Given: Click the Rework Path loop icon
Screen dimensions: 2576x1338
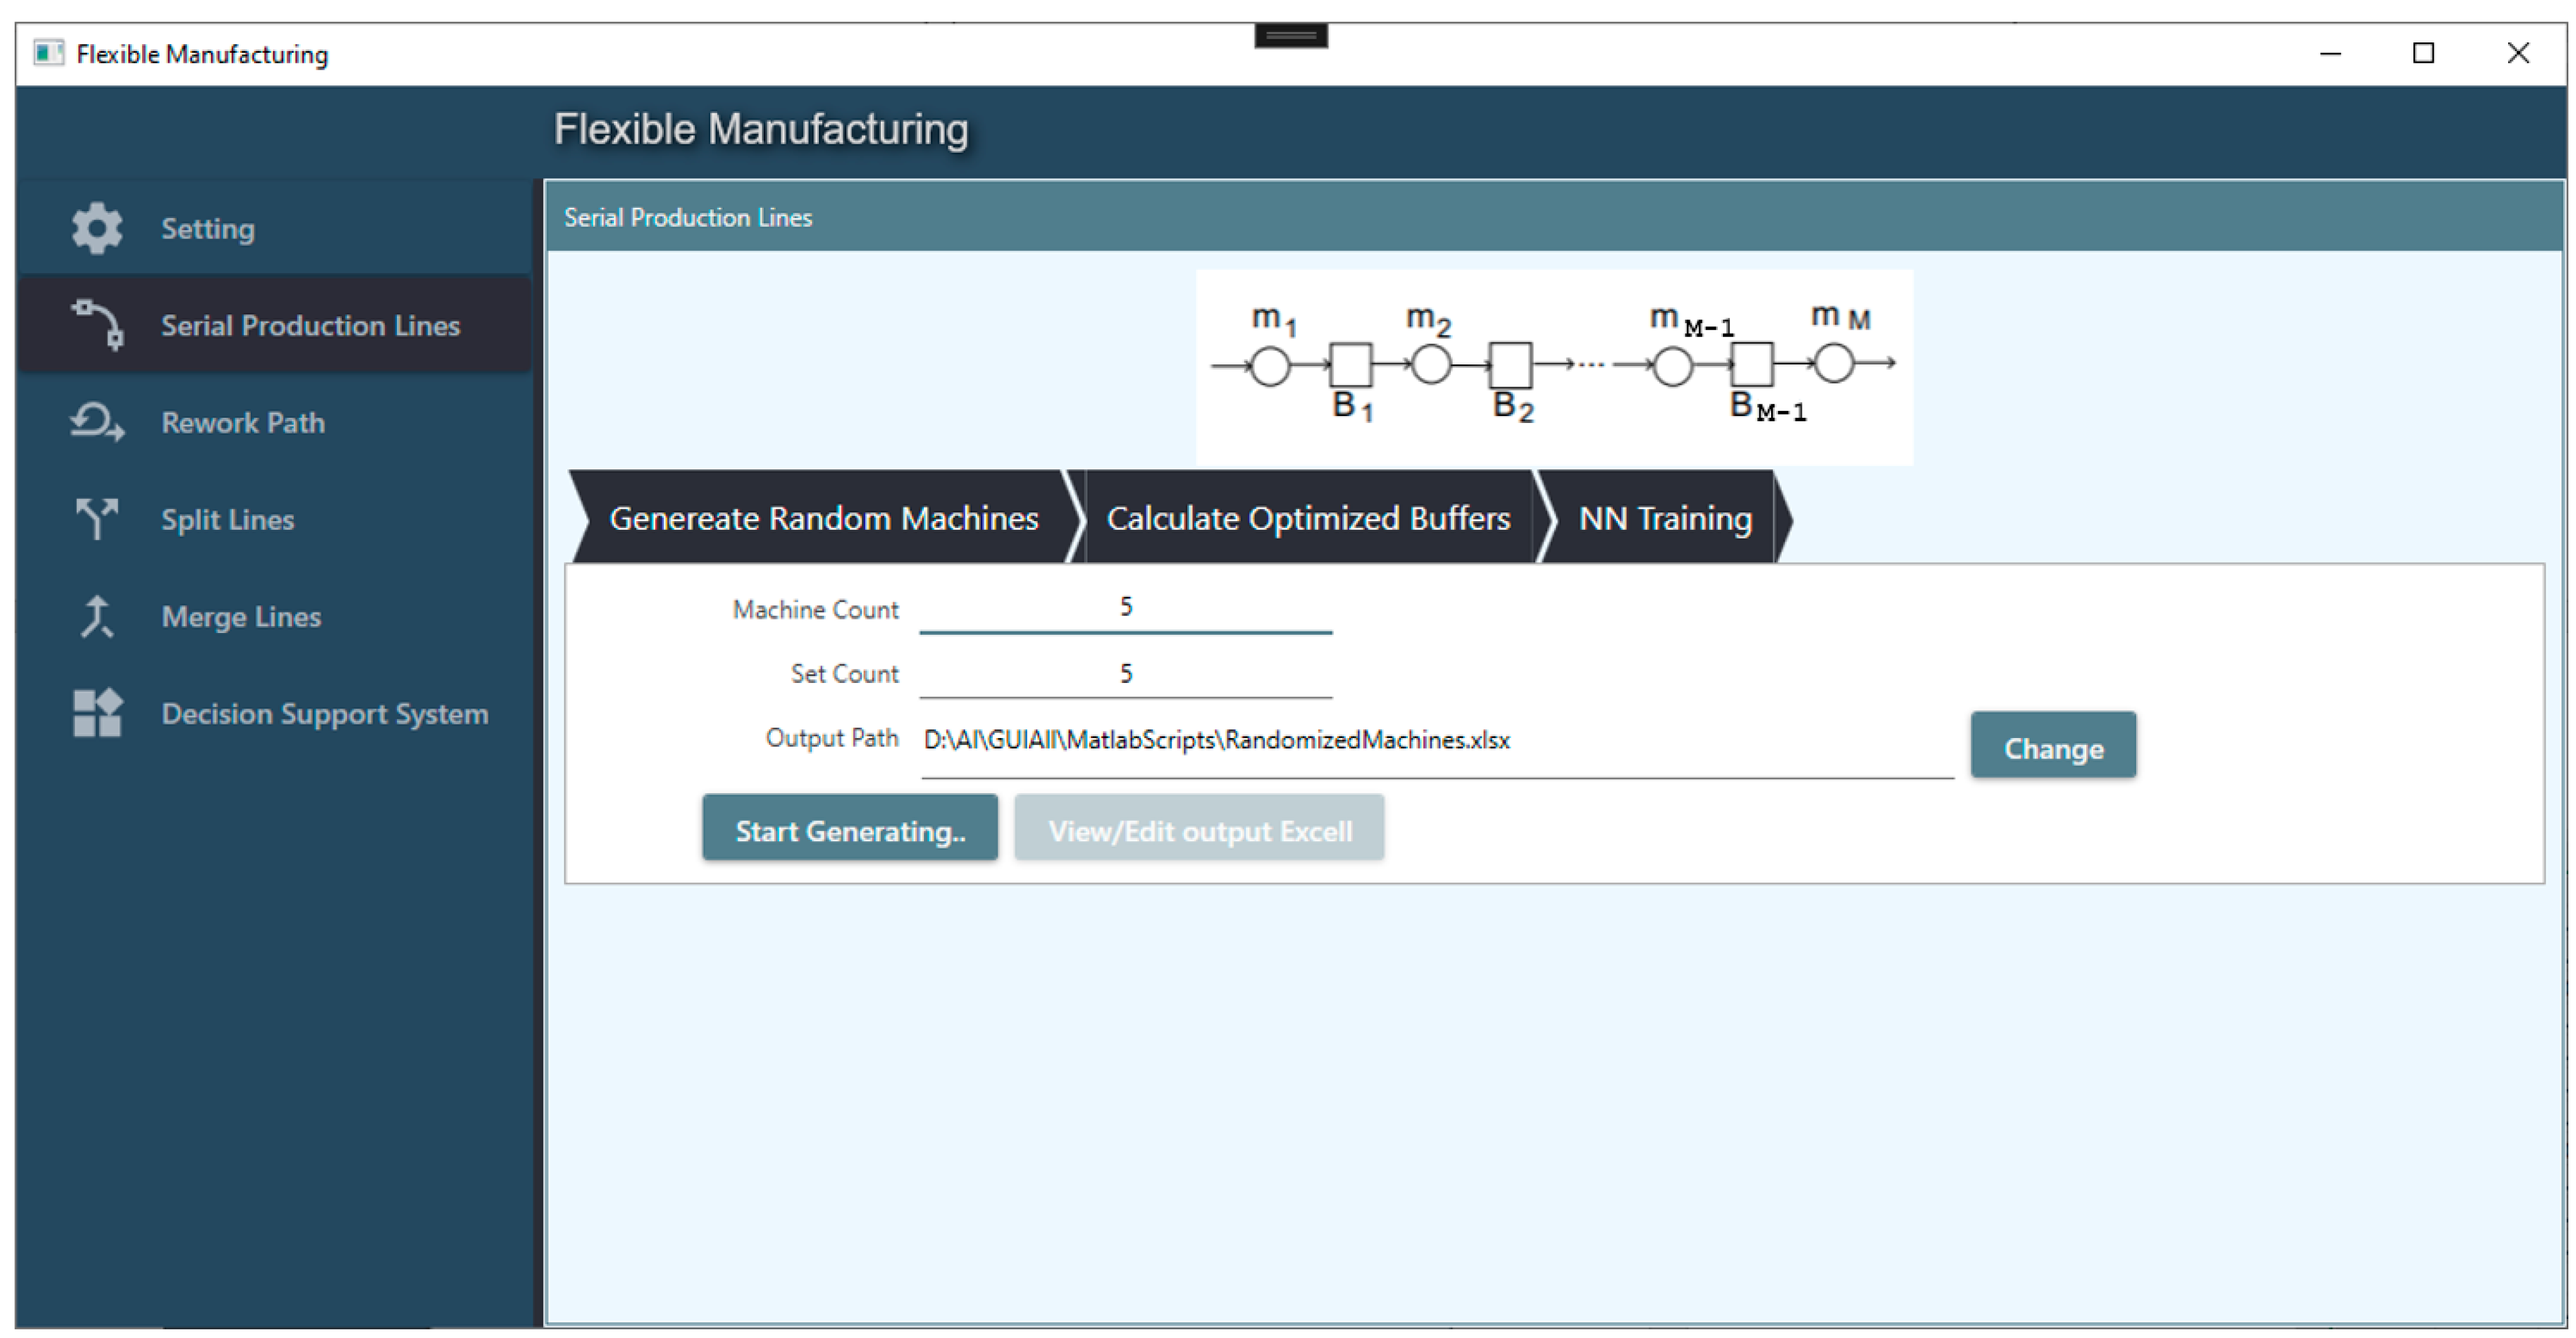Looking at the screenshot, I should [x=97, y=422].
